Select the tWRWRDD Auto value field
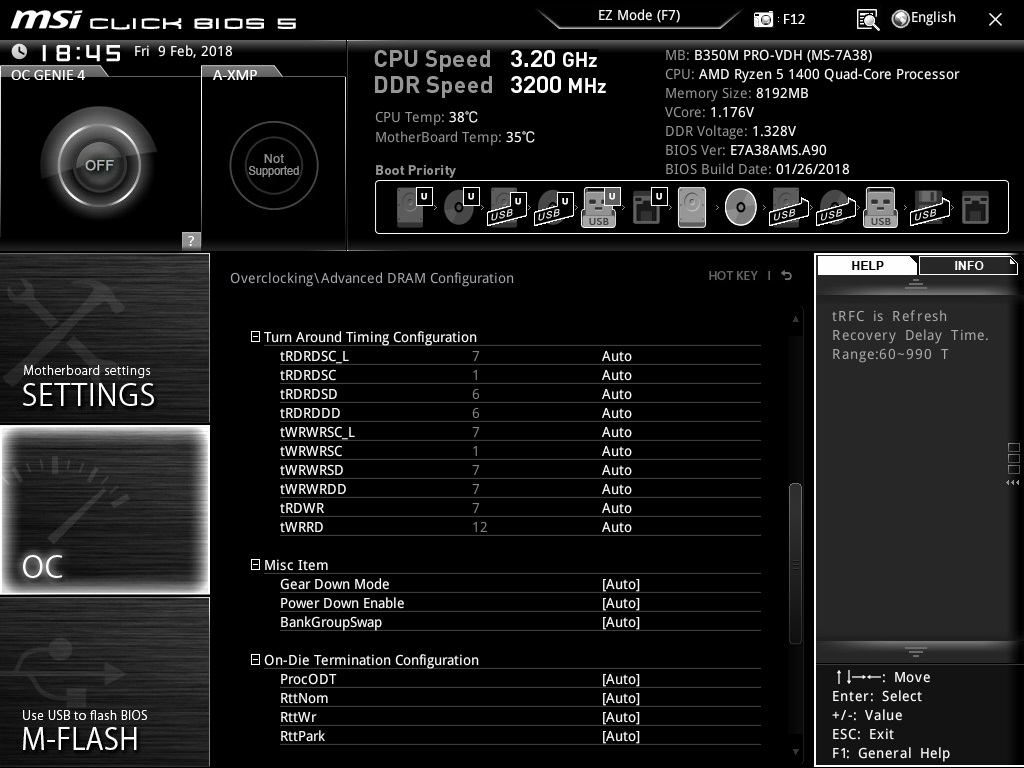1024x768 pixels. [616, 488]
